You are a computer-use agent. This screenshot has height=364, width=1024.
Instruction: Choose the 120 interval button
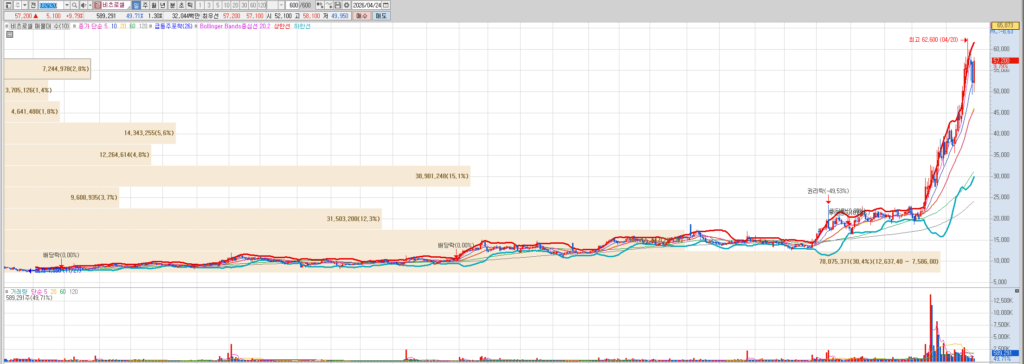[x=261, y=5]
